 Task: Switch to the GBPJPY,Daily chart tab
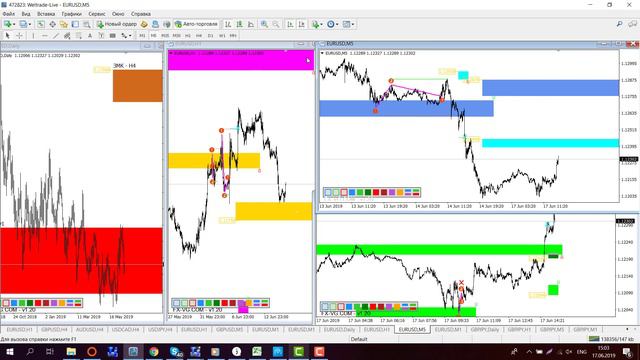pos(484,329)
